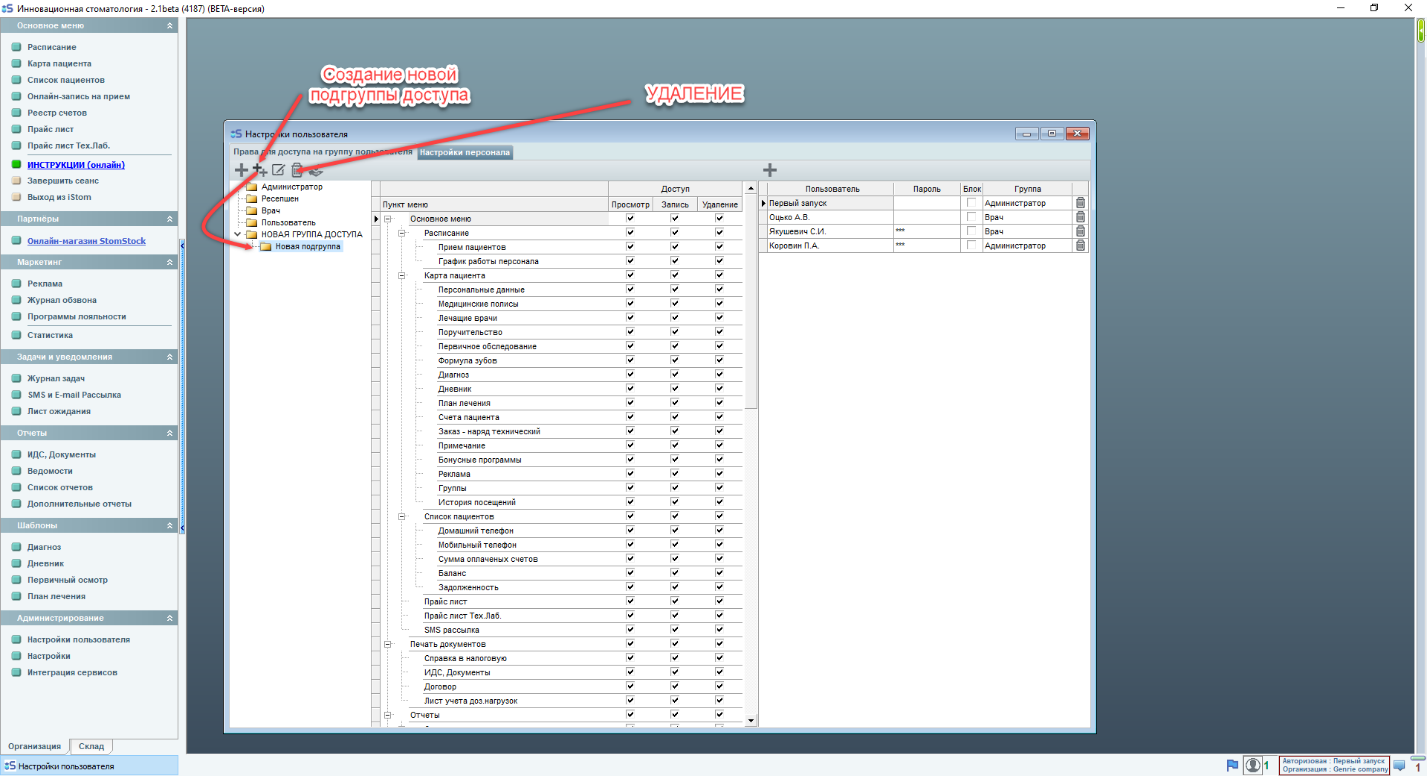
Task: Switch to the Склад bottom tab
Action: pyautogui.click(x=91, y=746)
